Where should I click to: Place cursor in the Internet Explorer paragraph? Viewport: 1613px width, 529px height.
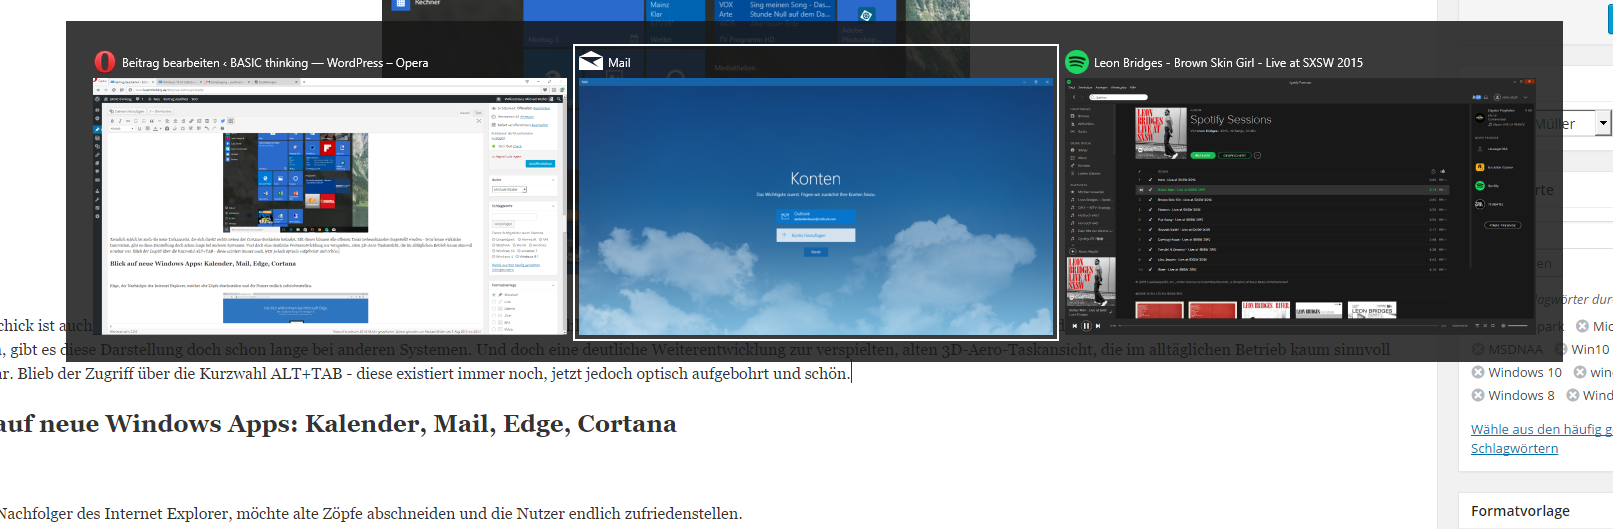click(370, 514)
